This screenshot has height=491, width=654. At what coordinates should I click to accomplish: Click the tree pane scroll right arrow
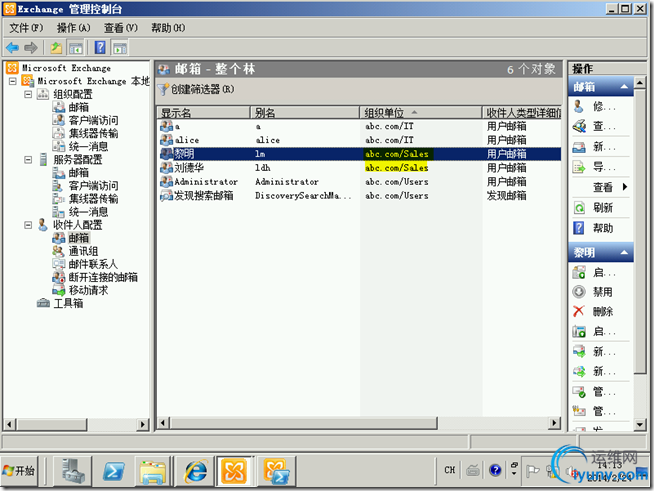tap(143, 425)
